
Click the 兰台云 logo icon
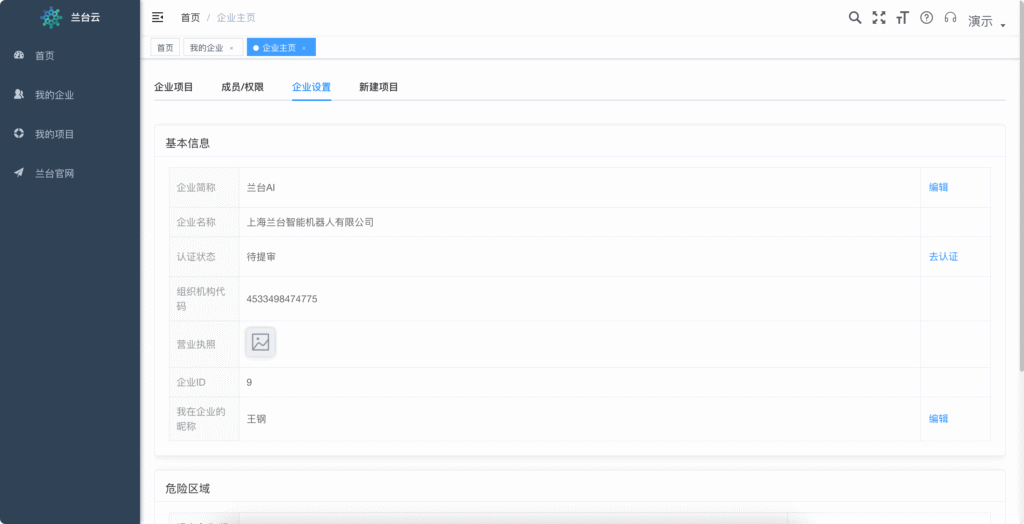click(51, 17)
